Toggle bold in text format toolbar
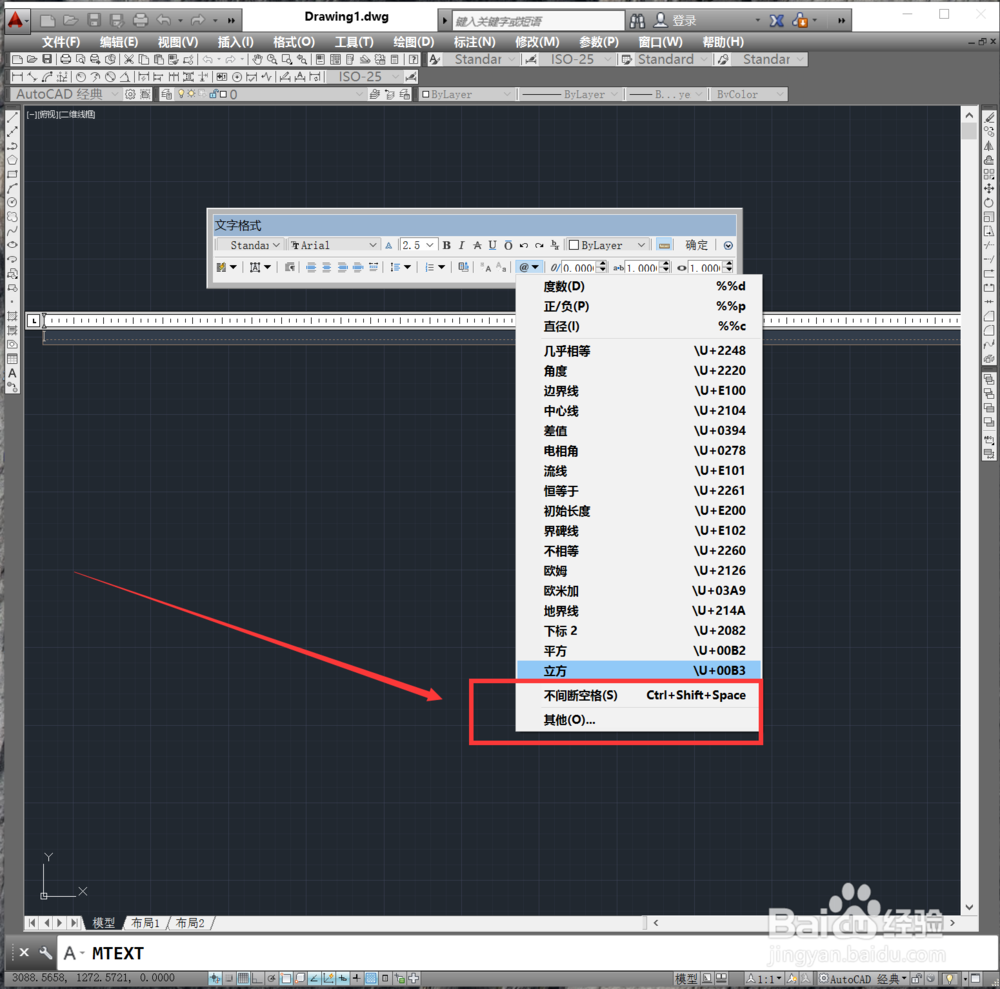Image resolution: width=1000 pixels, height=989 pixels. 446,245
